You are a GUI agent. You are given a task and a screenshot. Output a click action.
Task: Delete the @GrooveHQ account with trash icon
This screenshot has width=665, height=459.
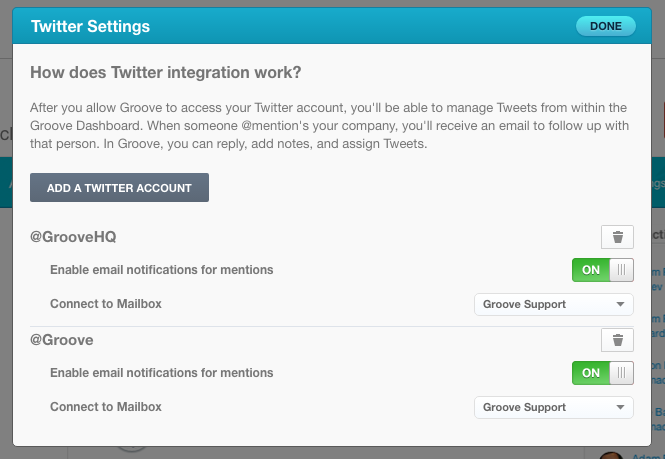[x=617, y=237]
